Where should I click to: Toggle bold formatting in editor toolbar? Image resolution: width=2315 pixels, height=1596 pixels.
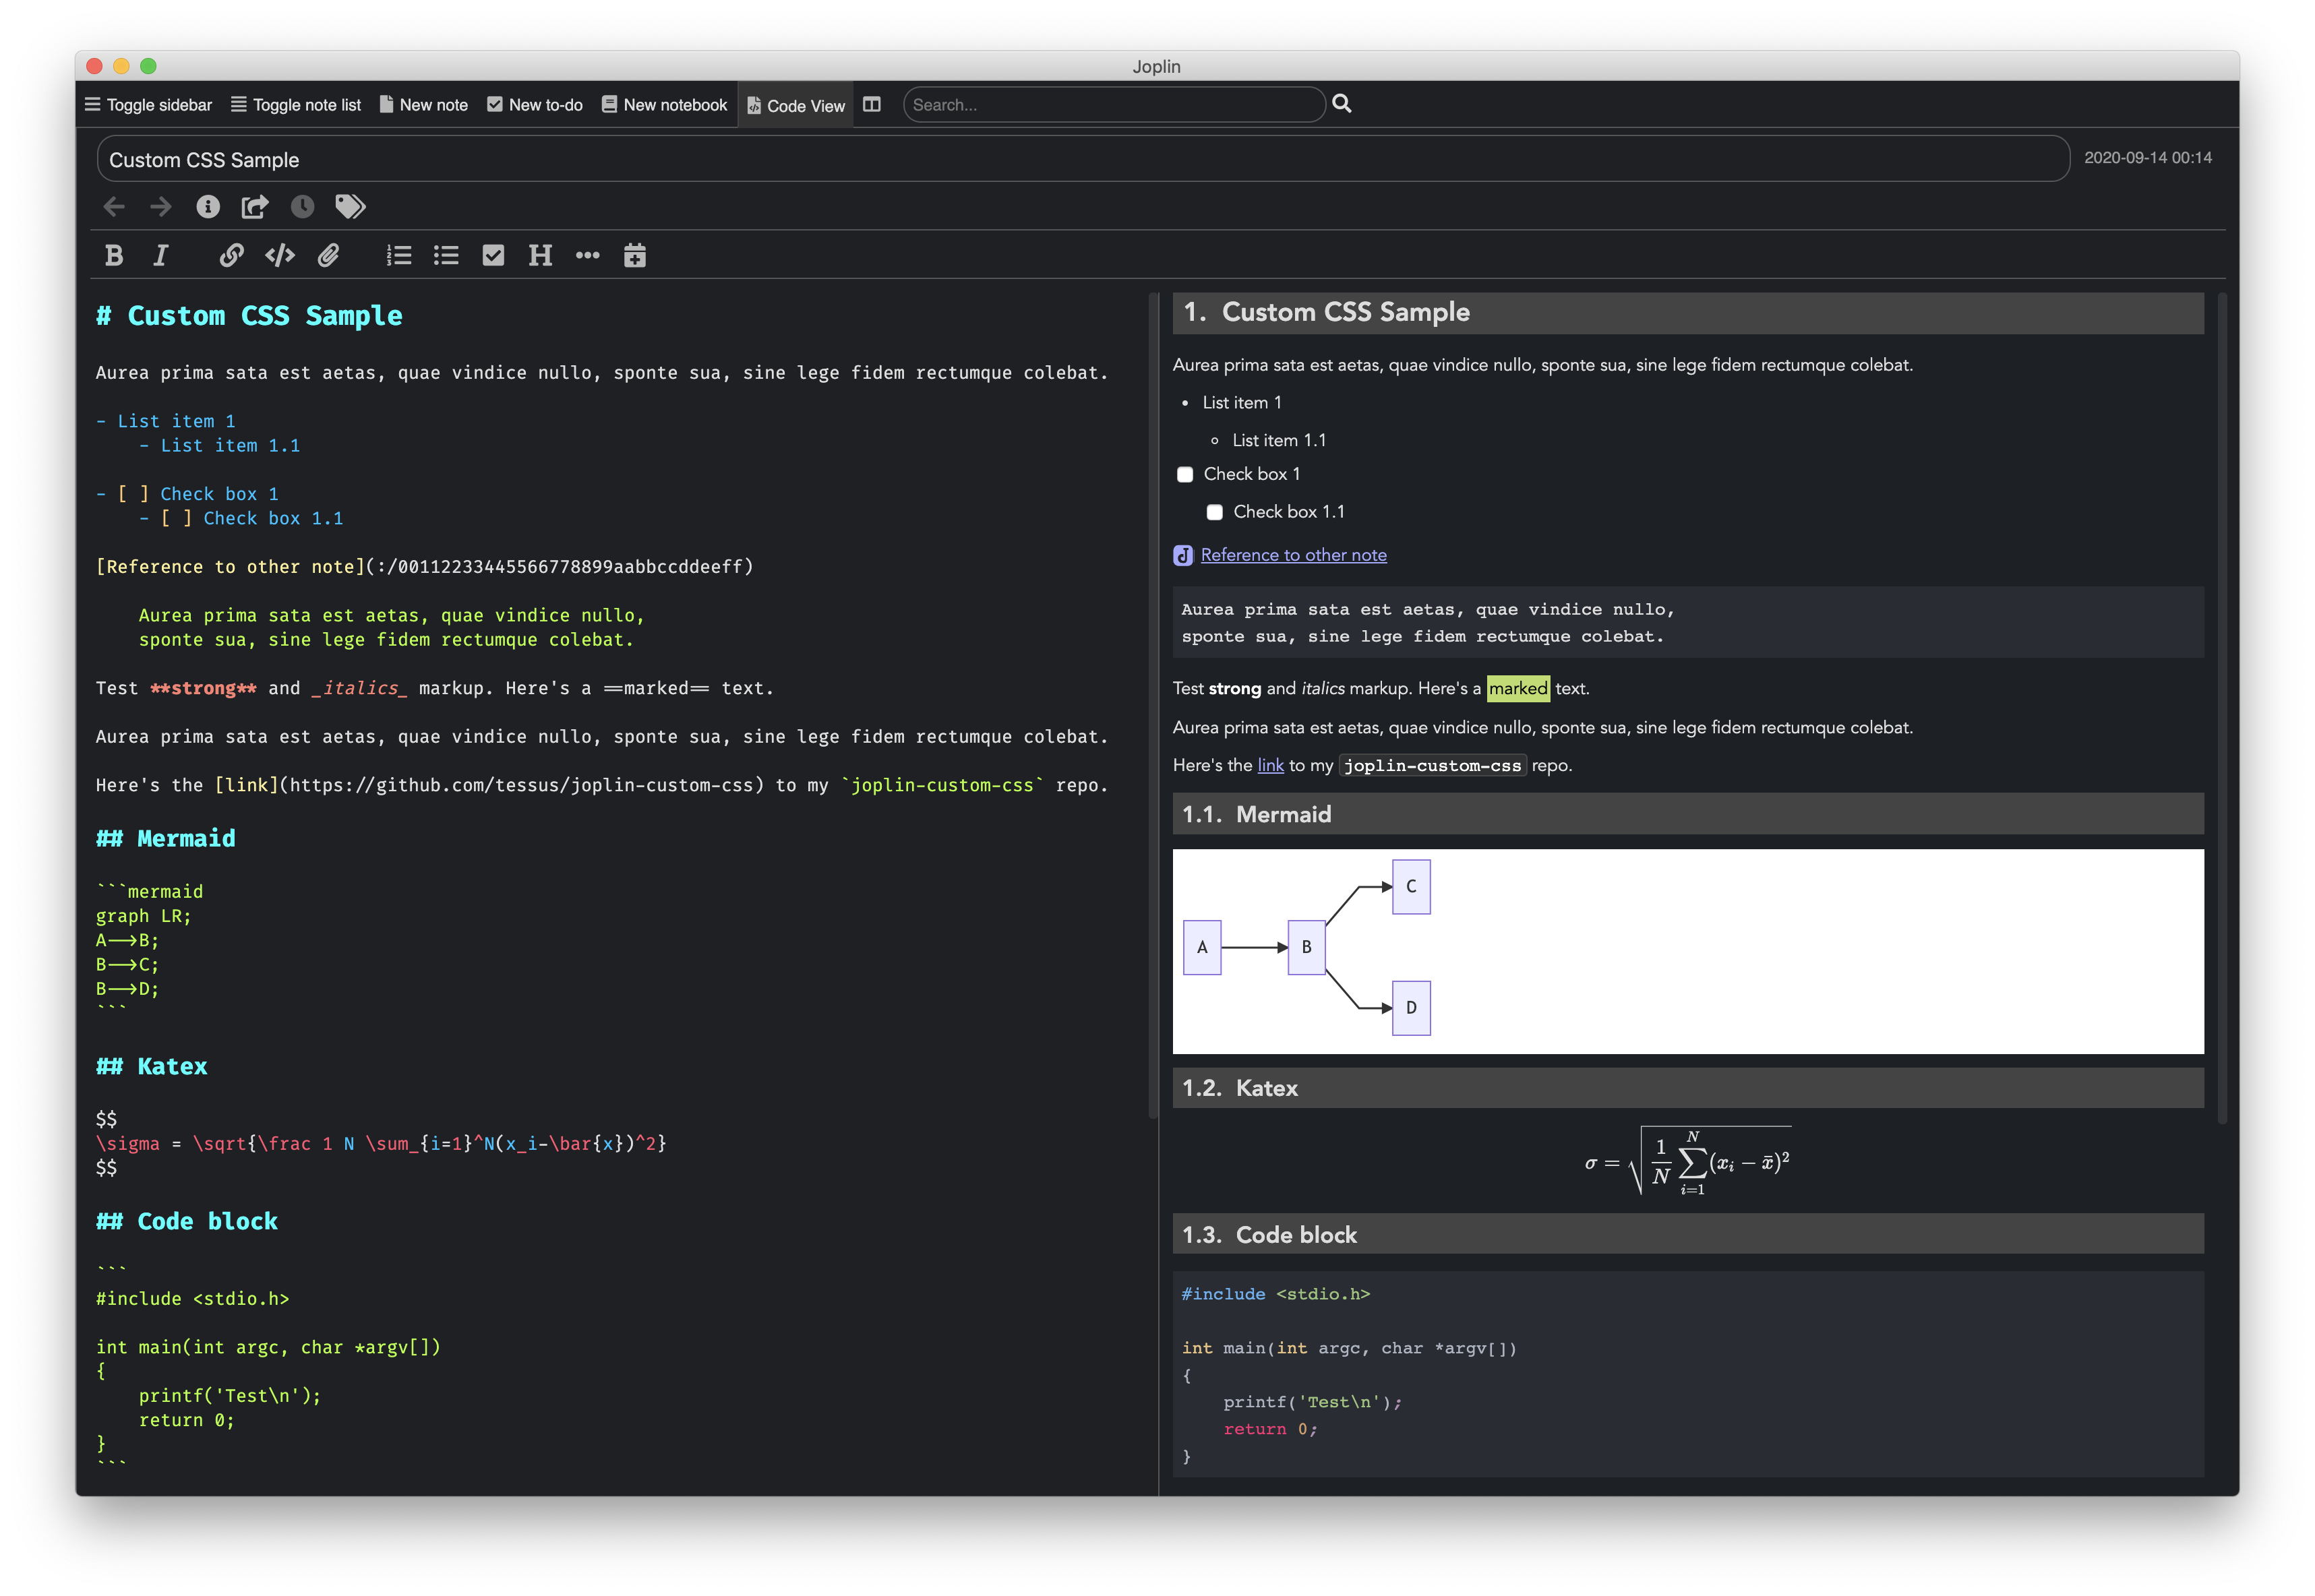(114, 256)
